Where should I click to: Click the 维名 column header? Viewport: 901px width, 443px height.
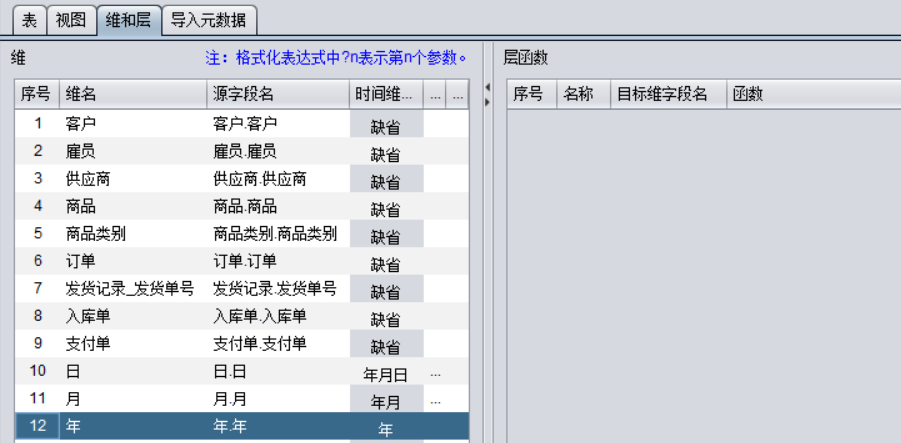click(x=132, y=94)
